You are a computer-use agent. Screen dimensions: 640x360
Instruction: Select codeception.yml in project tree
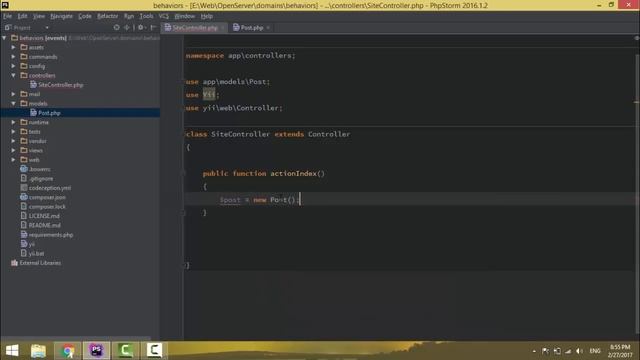pyautogui.click(x=49, y=188)
